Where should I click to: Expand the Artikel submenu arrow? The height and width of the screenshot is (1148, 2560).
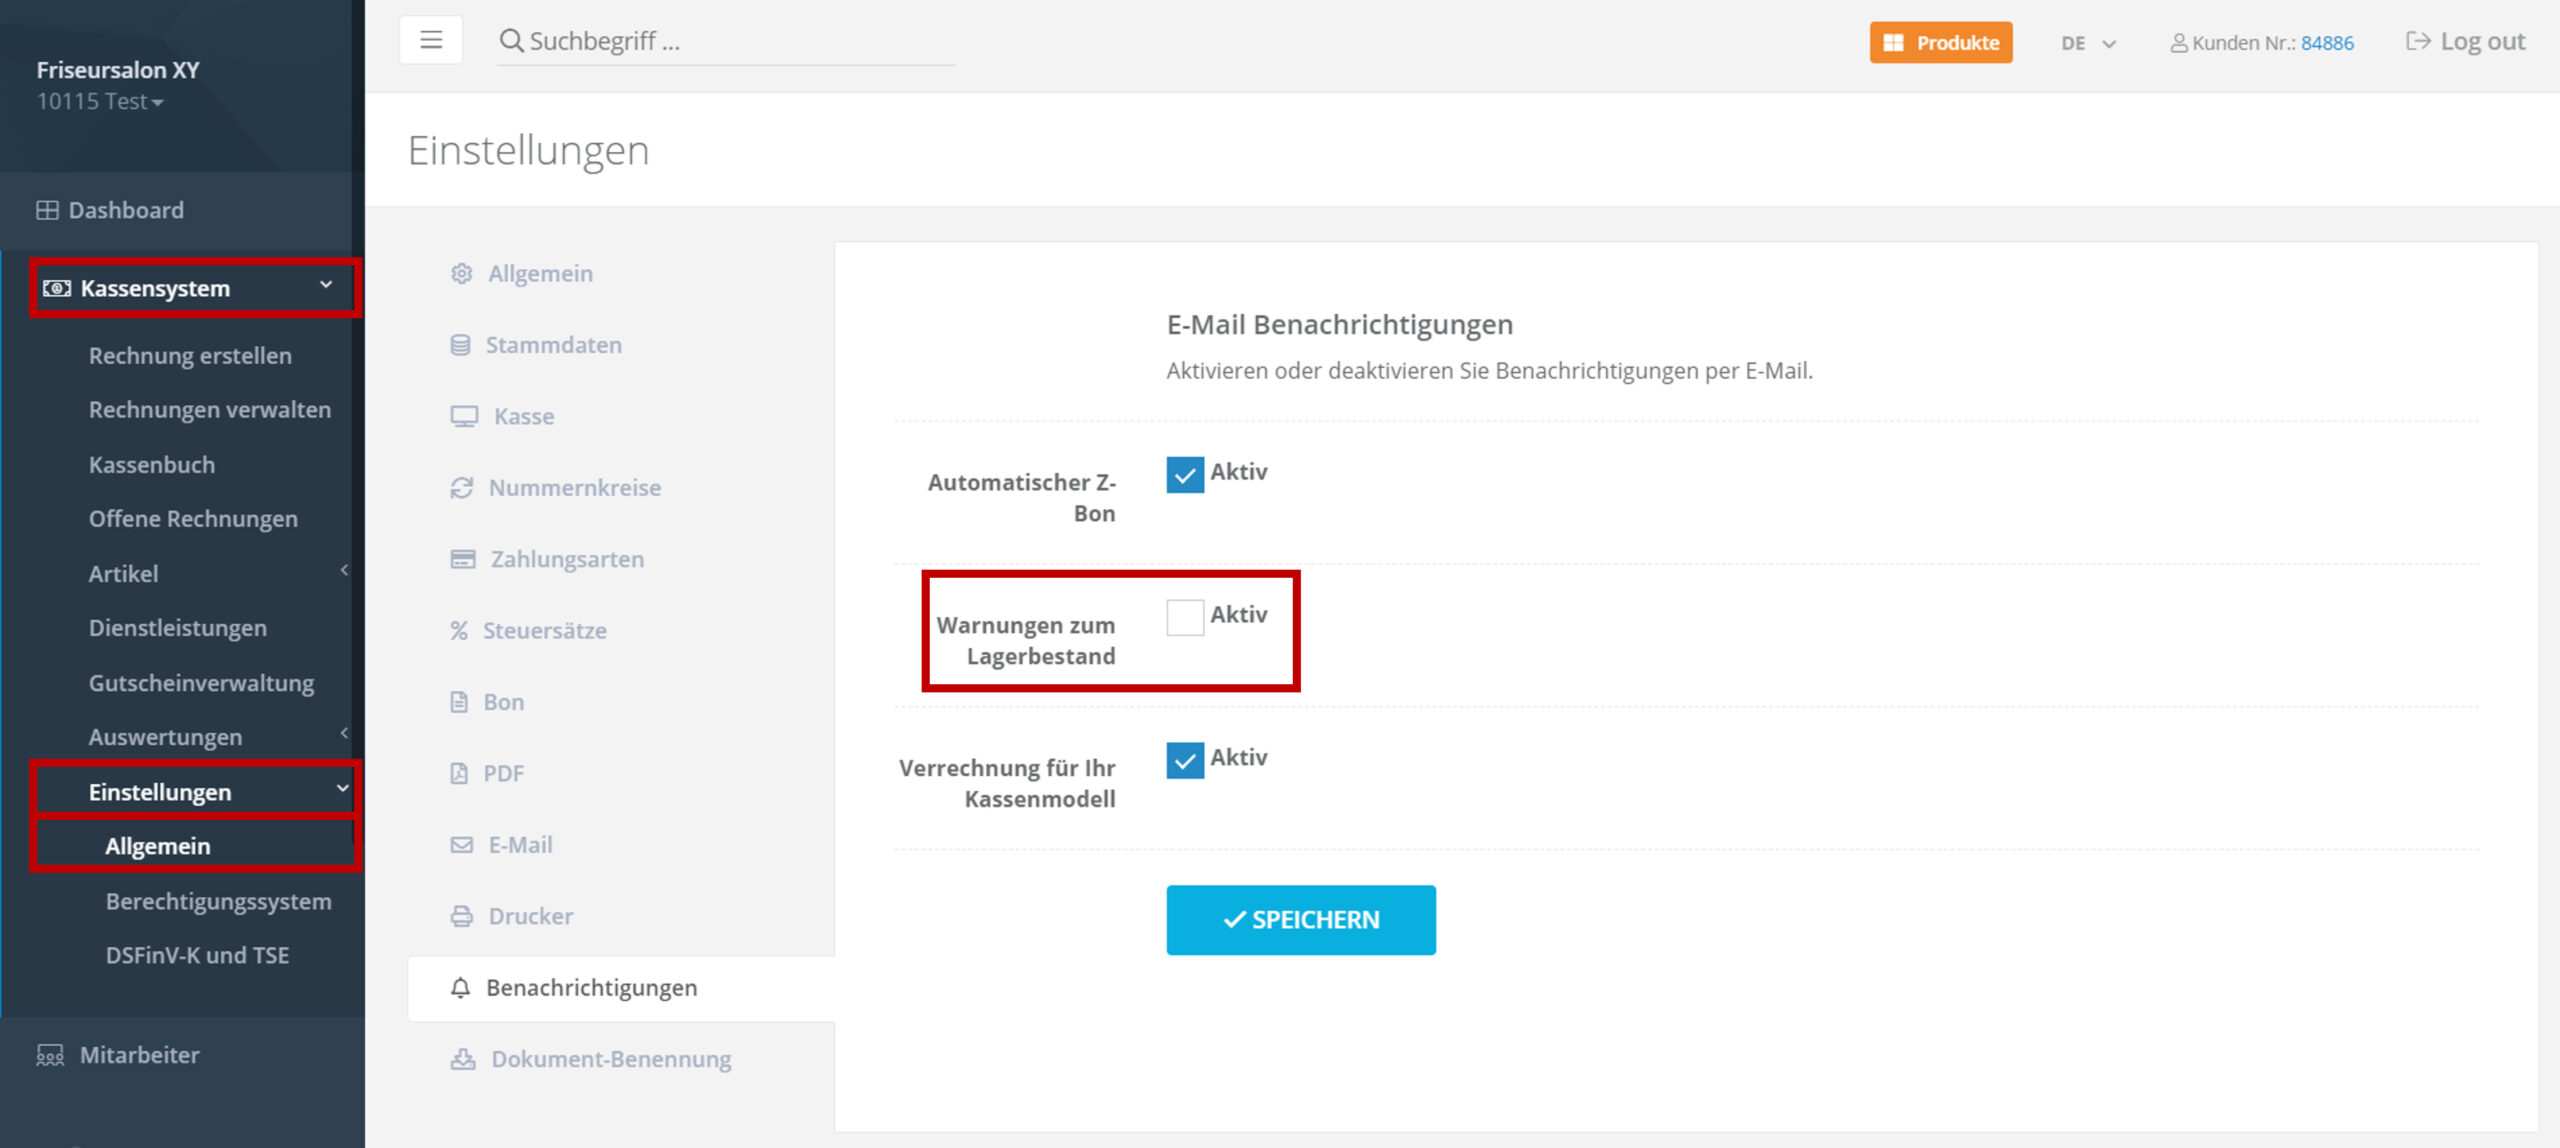click(x=344, y=570)
